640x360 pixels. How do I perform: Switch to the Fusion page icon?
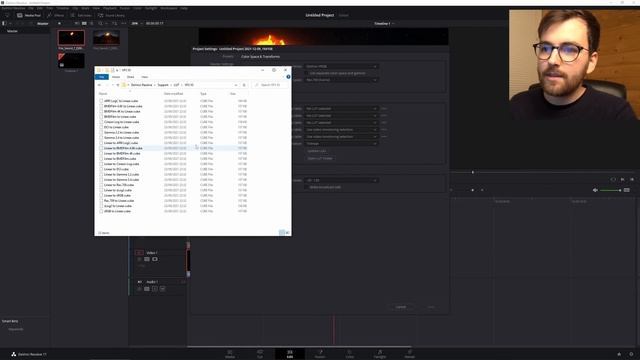(x=320, y=354)
